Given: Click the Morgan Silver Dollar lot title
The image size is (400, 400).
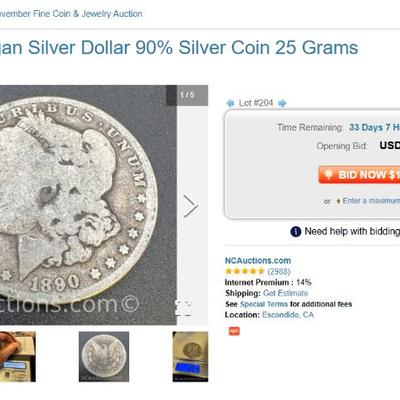Looking at the screenshot, I should click(x=179, y=47).
